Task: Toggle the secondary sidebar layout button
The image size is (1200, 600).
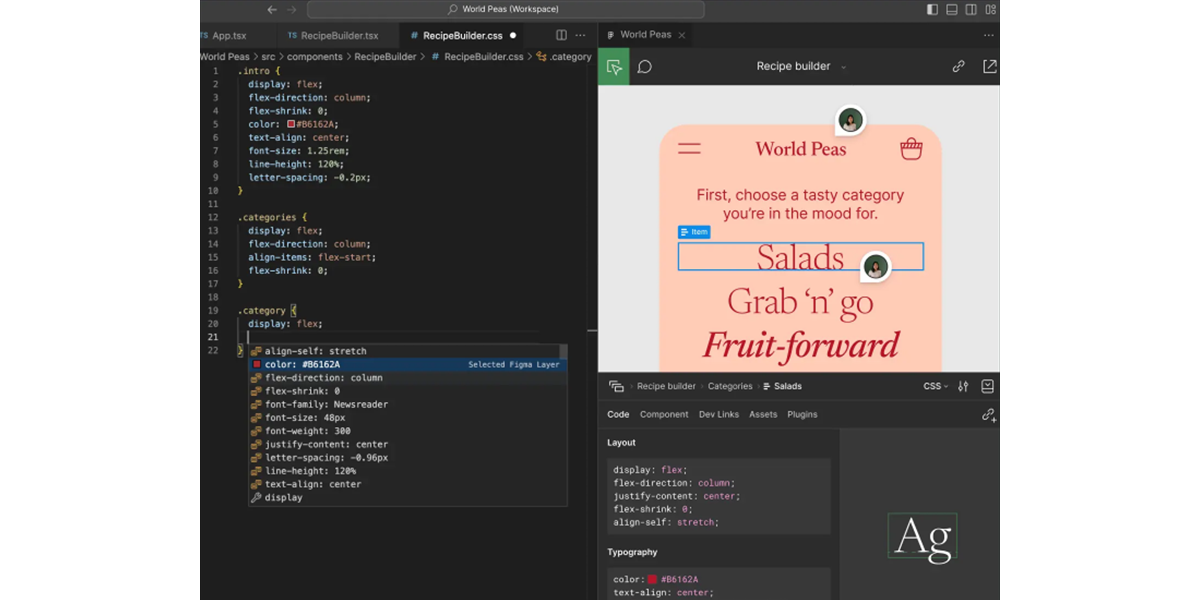Action: click(970, 10)
